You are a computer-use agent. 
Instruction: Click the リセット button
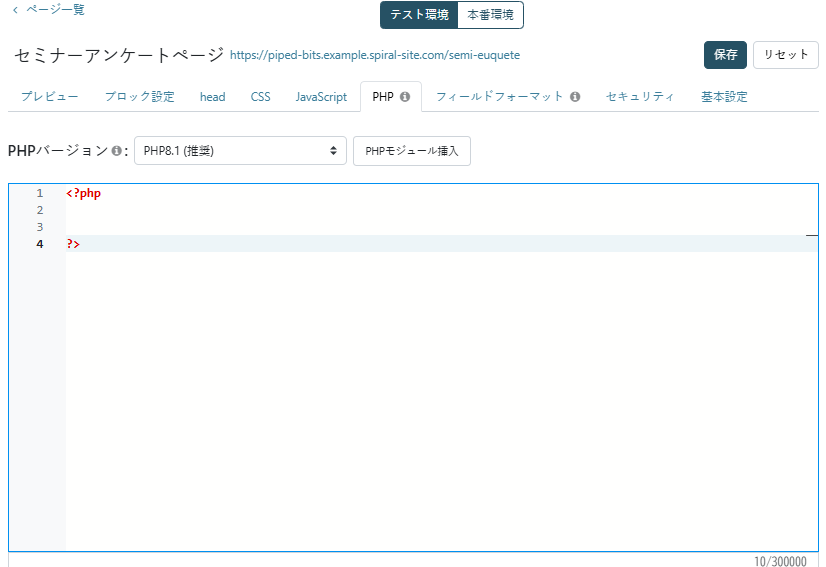pyautogui.click(x=786, y=55)
